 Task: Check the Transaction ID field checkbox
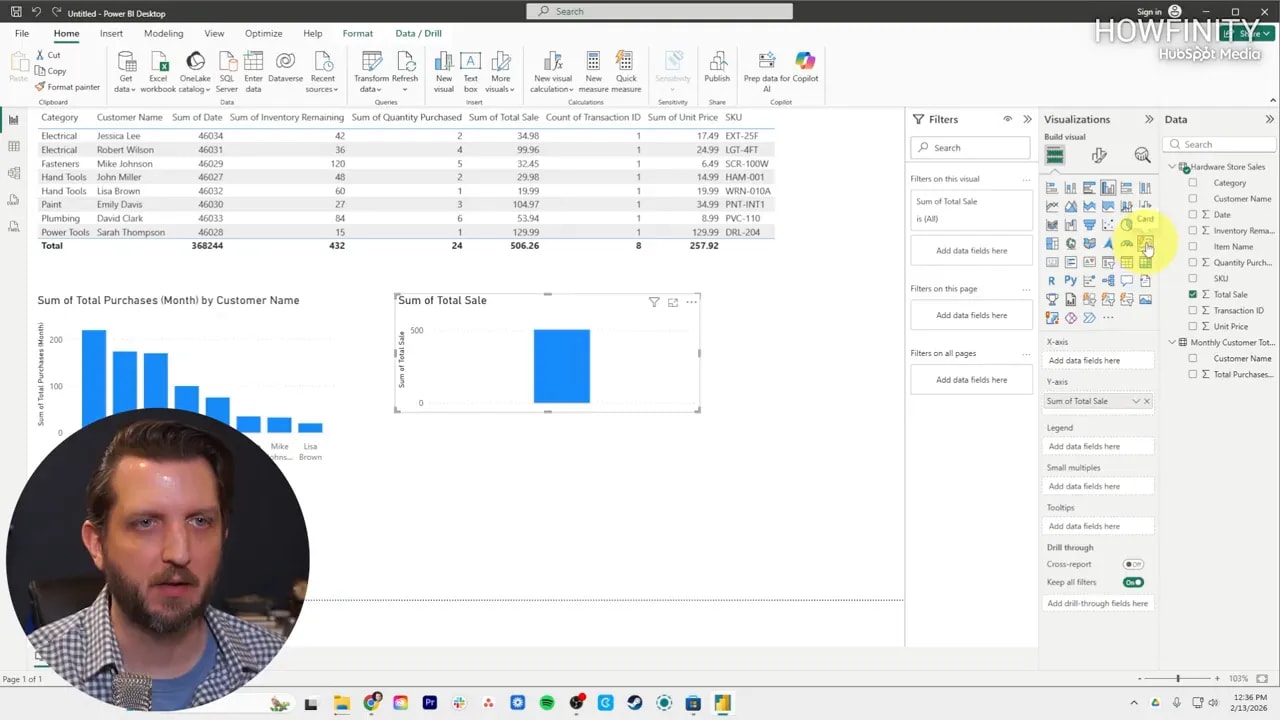[1192, 310]
